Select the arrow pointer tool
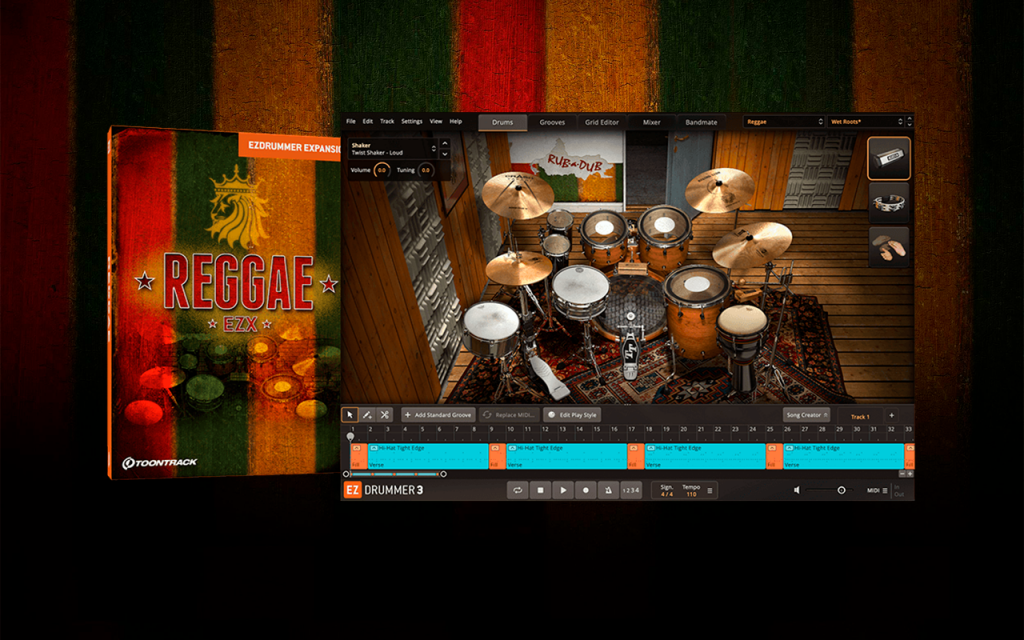 350,415
